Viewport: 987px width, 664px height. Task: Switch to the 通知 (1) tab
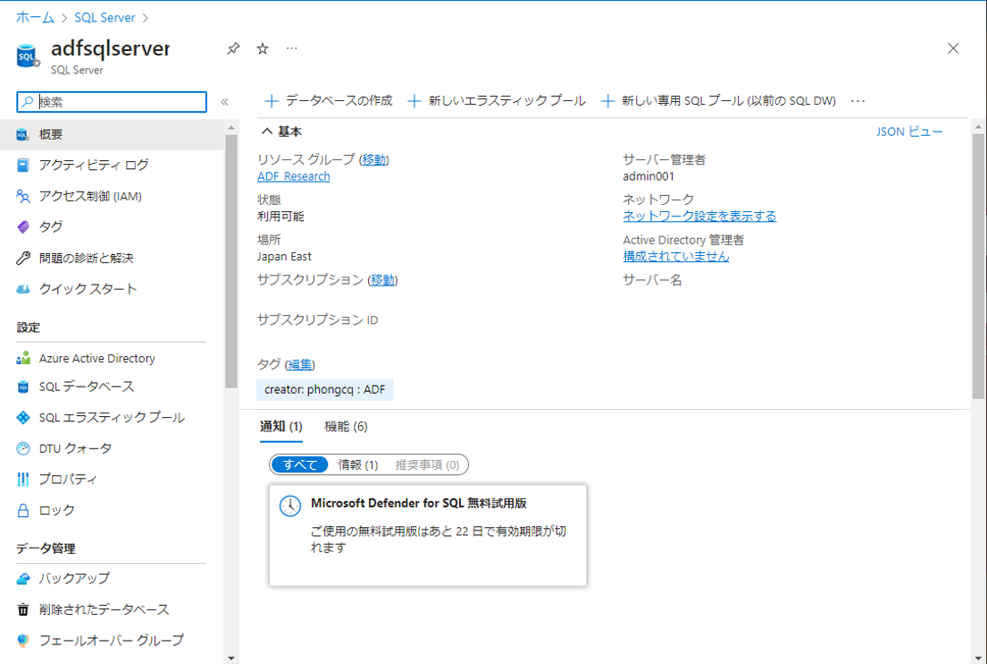(x=281, y=427)
